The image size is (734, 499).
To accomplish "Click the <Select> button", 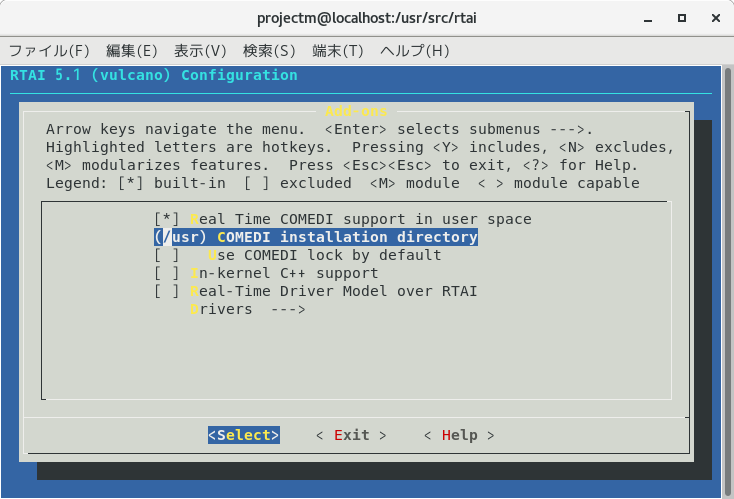I will tap(244, 435).
